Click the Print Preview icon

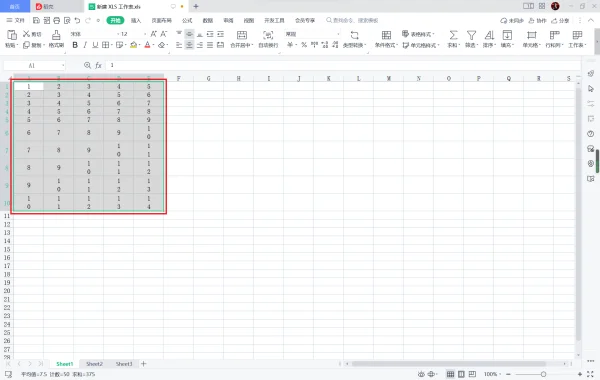coord(67,20)
